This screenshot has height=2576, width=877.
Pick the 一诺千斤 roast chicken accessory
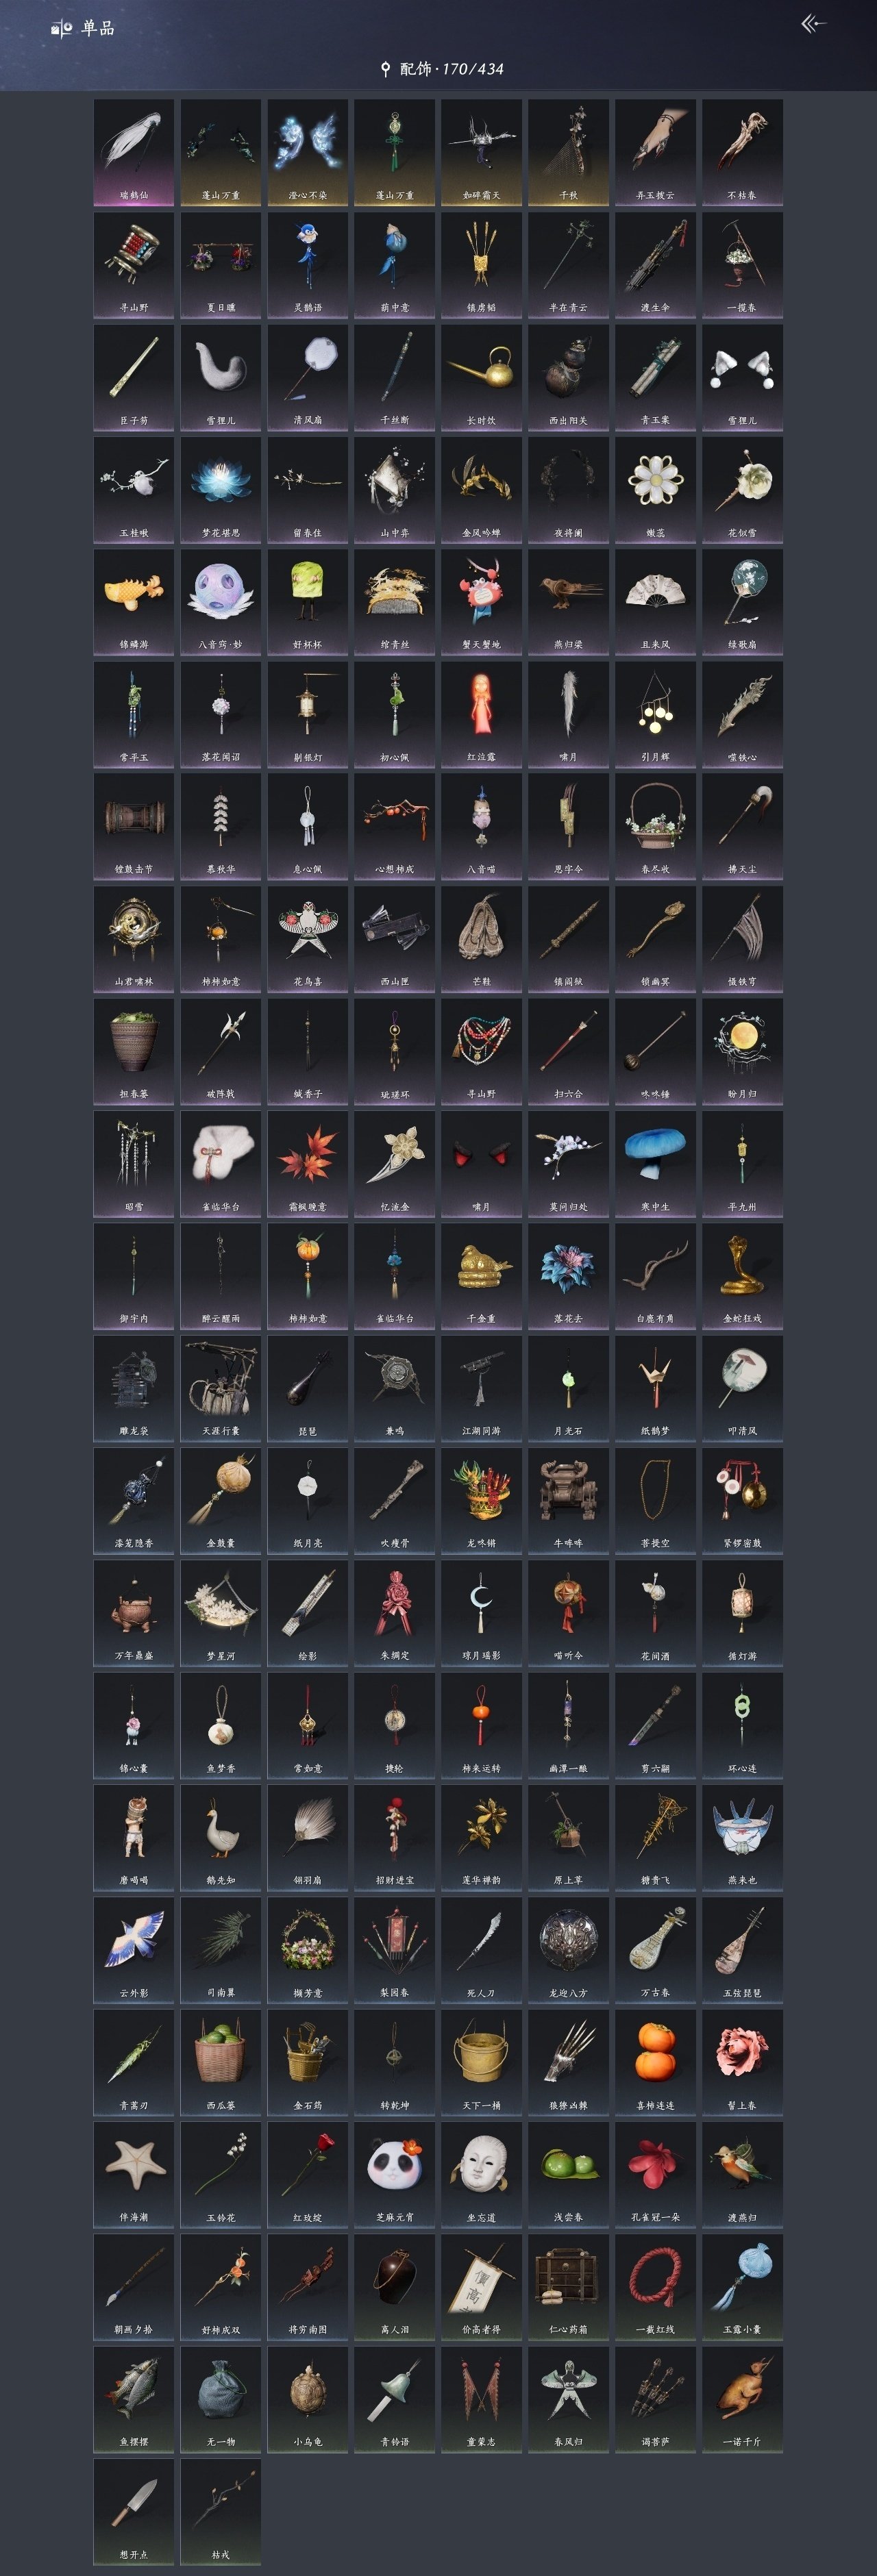pos(742,2400)
